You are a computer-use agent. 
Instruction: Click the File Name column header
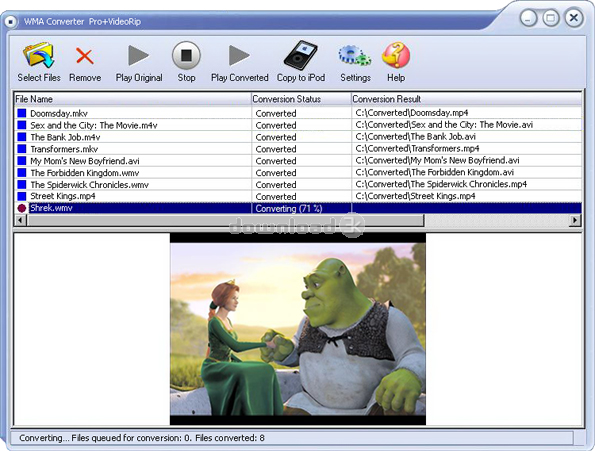click(133, 99)
